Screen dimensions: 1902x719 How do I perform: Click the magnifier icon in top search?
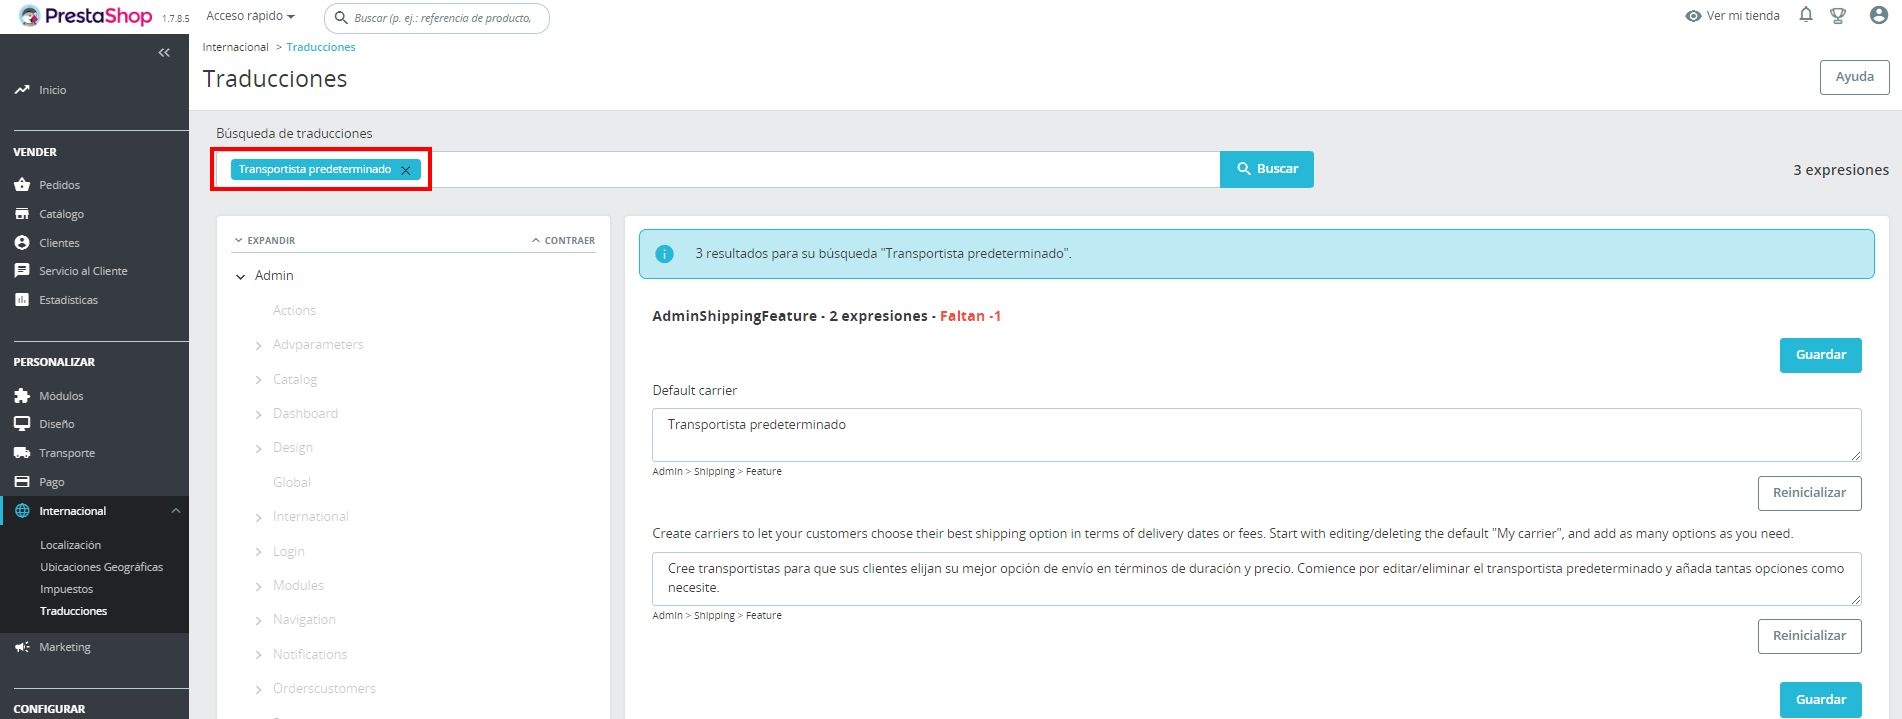[341, 18]
